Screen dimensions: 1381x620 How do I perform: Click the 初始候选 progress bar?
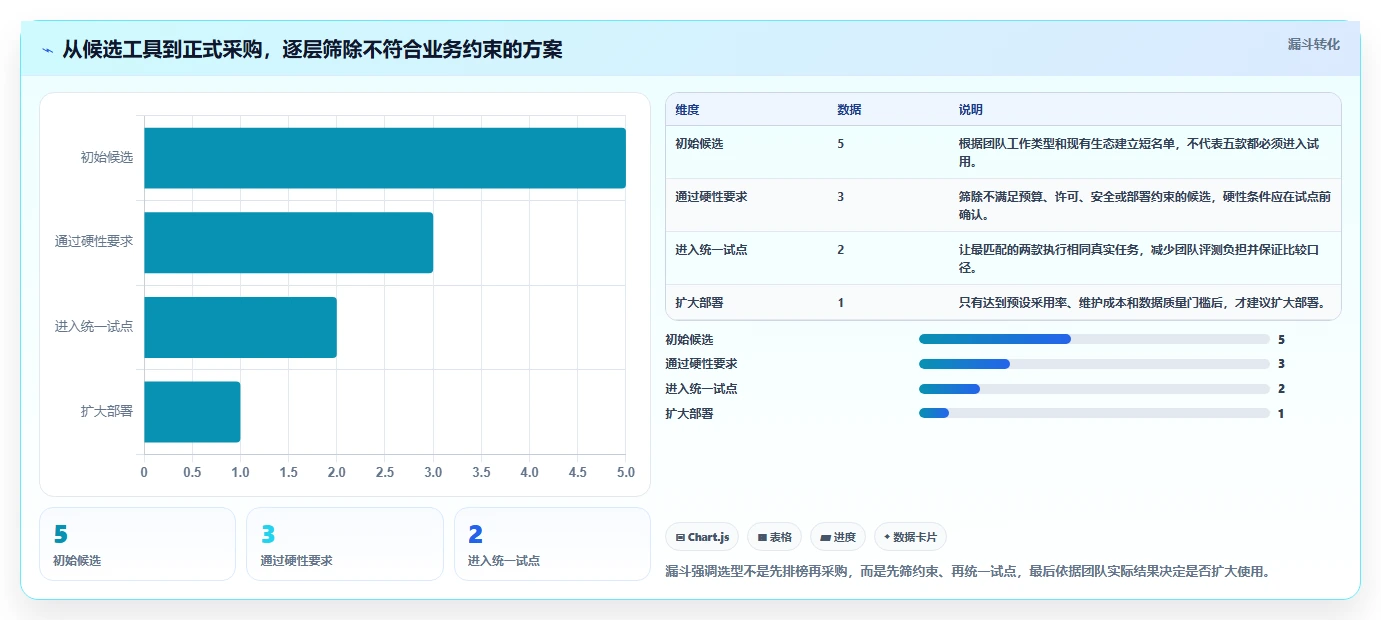[x=1094, y=339]
